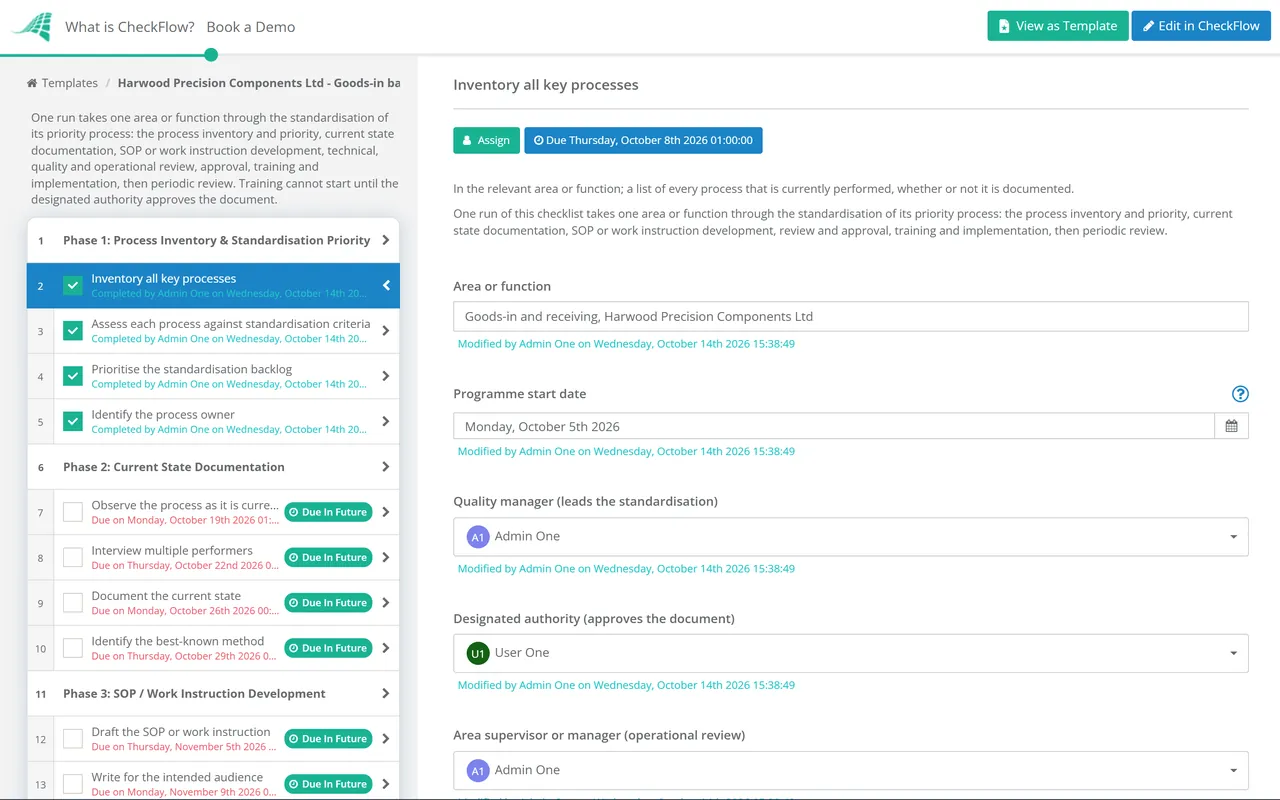1280x800 pixels.
Task: Click the 'Due In Future' badge on 'Observe the process'
Action: click(328, 512)
